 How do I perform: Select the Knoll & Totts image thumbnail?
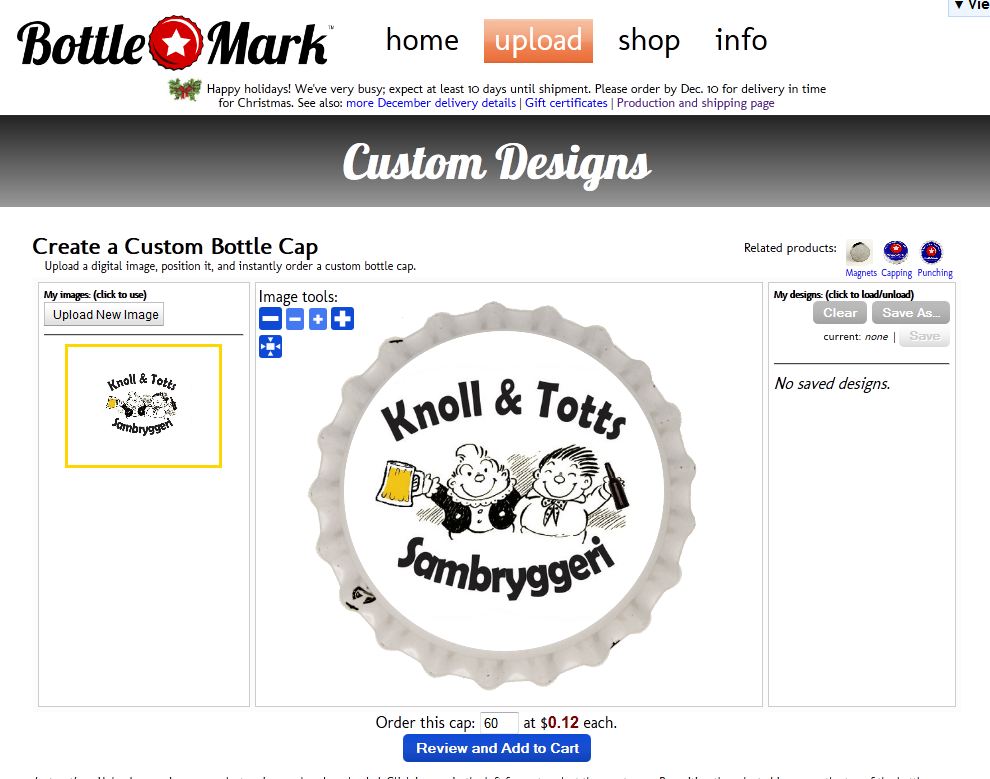click(143, 406)
